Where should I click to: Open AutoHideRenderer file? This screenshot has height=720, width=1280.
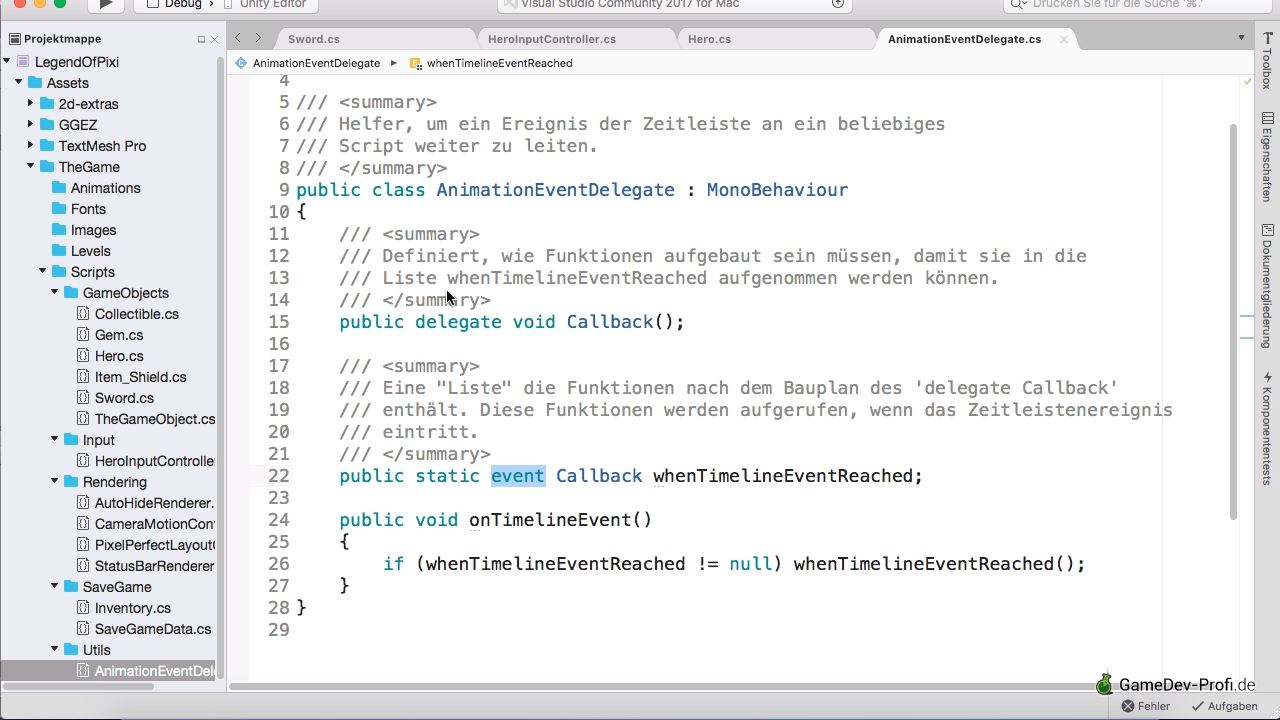[x=154, y=503]
